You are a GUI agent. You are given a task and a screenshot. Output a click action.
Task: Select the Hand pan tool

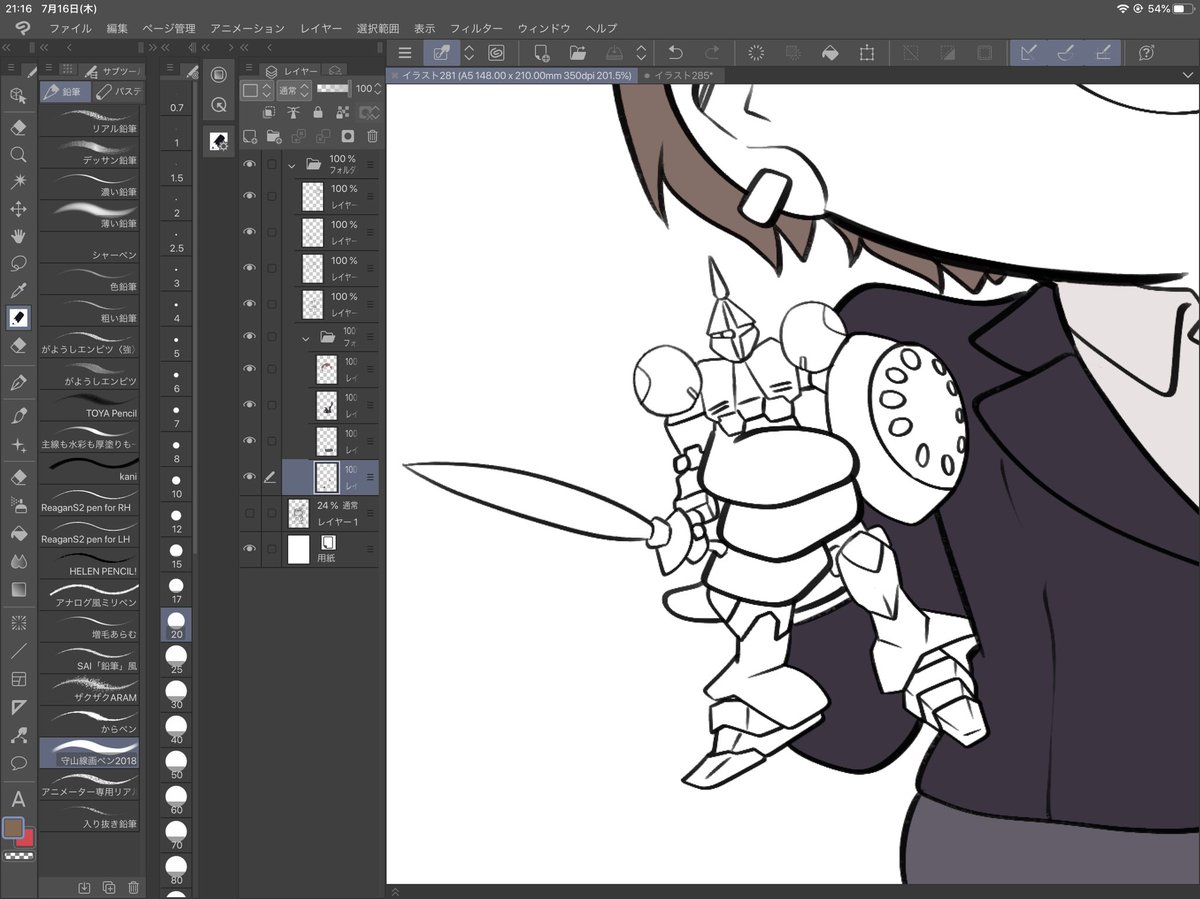(x=18, y=236)
